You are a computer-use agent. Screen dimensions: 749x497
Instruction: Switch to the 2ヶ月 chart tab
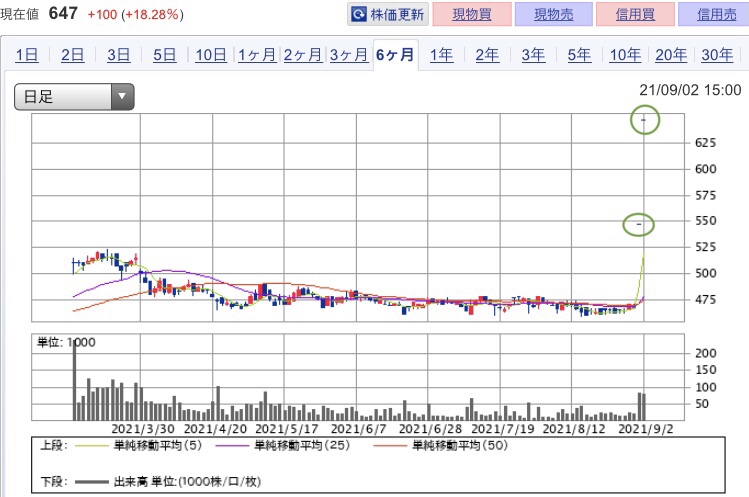(303, 55)
